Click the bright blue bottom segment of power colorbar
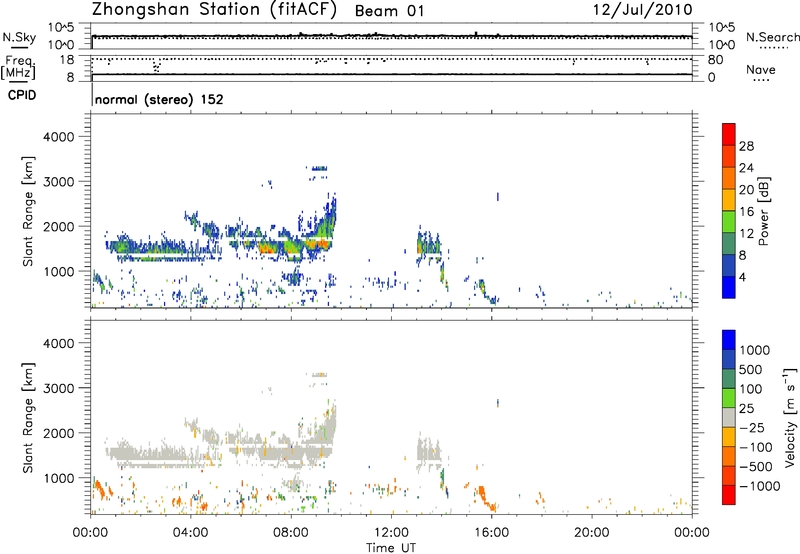800x554 pixels. pos(729,287)
